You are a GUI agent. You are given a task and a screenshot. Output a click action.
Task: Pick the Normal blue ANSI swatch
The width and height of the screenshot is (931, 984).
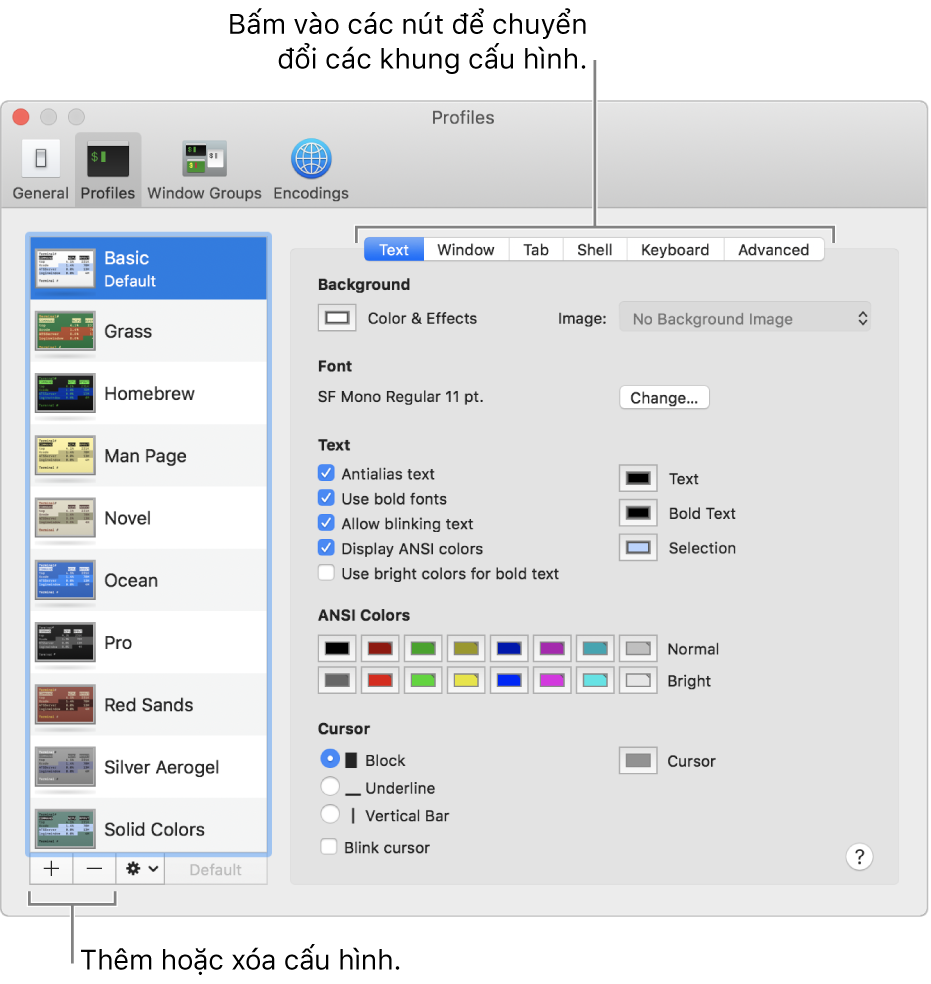509,648
